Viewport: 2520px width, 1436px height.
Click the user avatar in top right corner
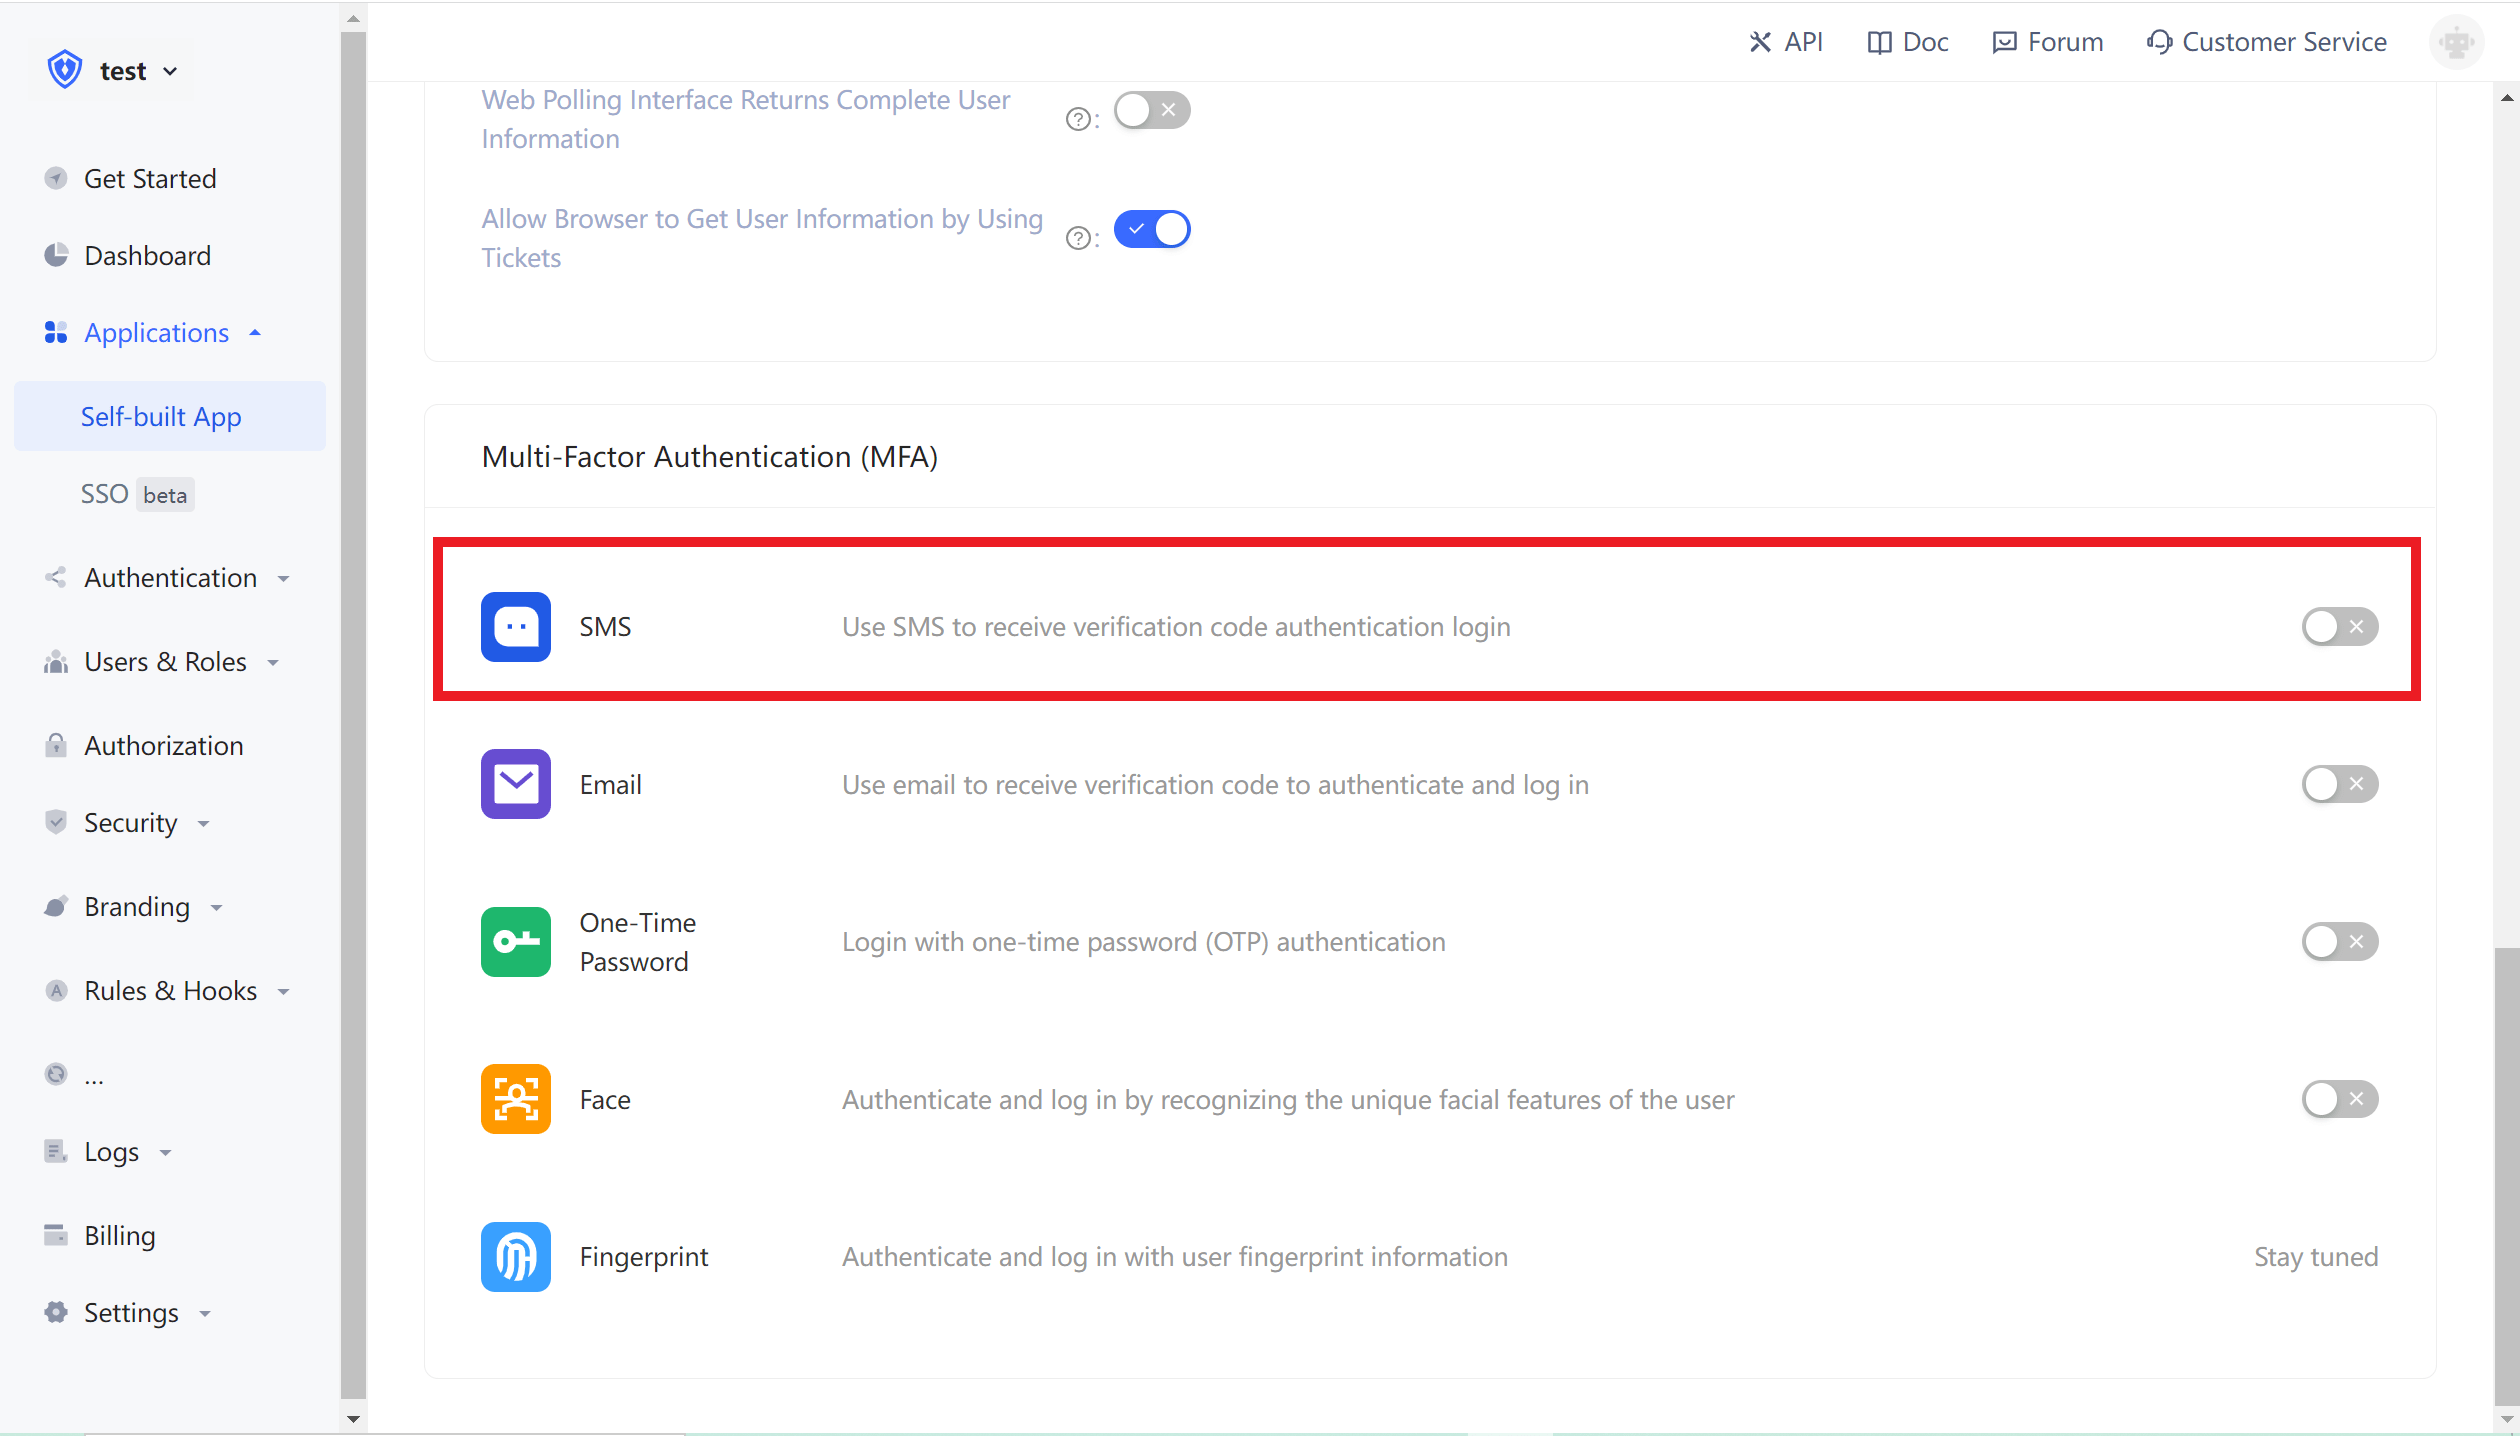pos(2456,42)
